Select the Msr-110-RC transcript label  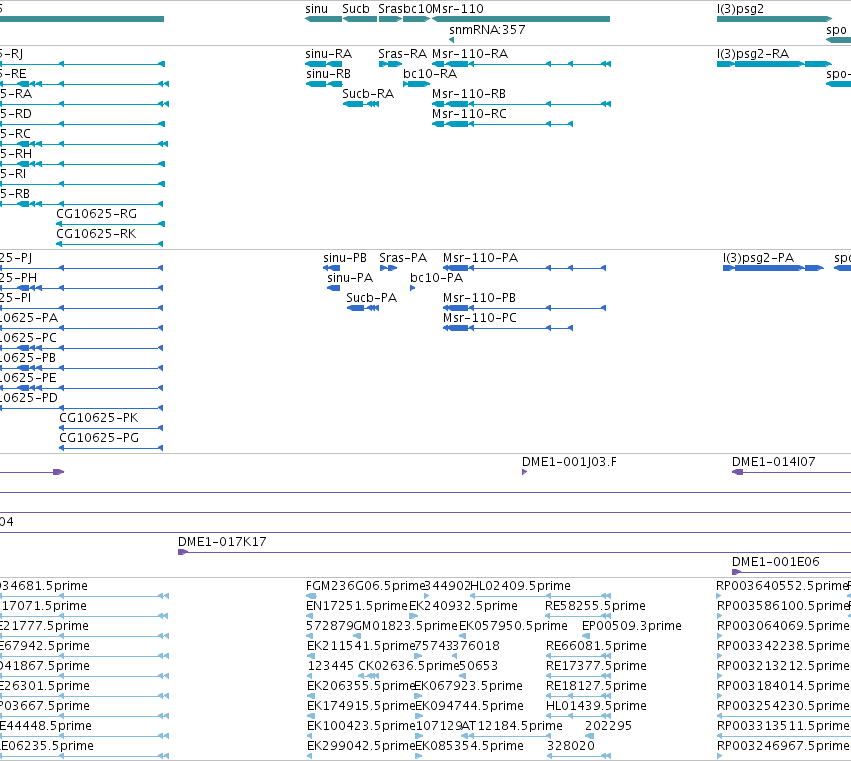pyautogui.click(x=469, y=114)
